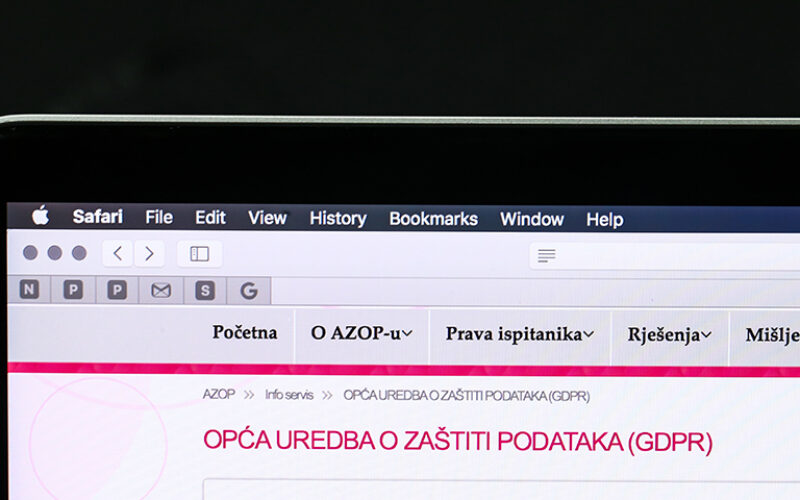Expand the O AZOP-u dropdown
The height and width of the screenshot is (500, 800).
coord(361,334)
